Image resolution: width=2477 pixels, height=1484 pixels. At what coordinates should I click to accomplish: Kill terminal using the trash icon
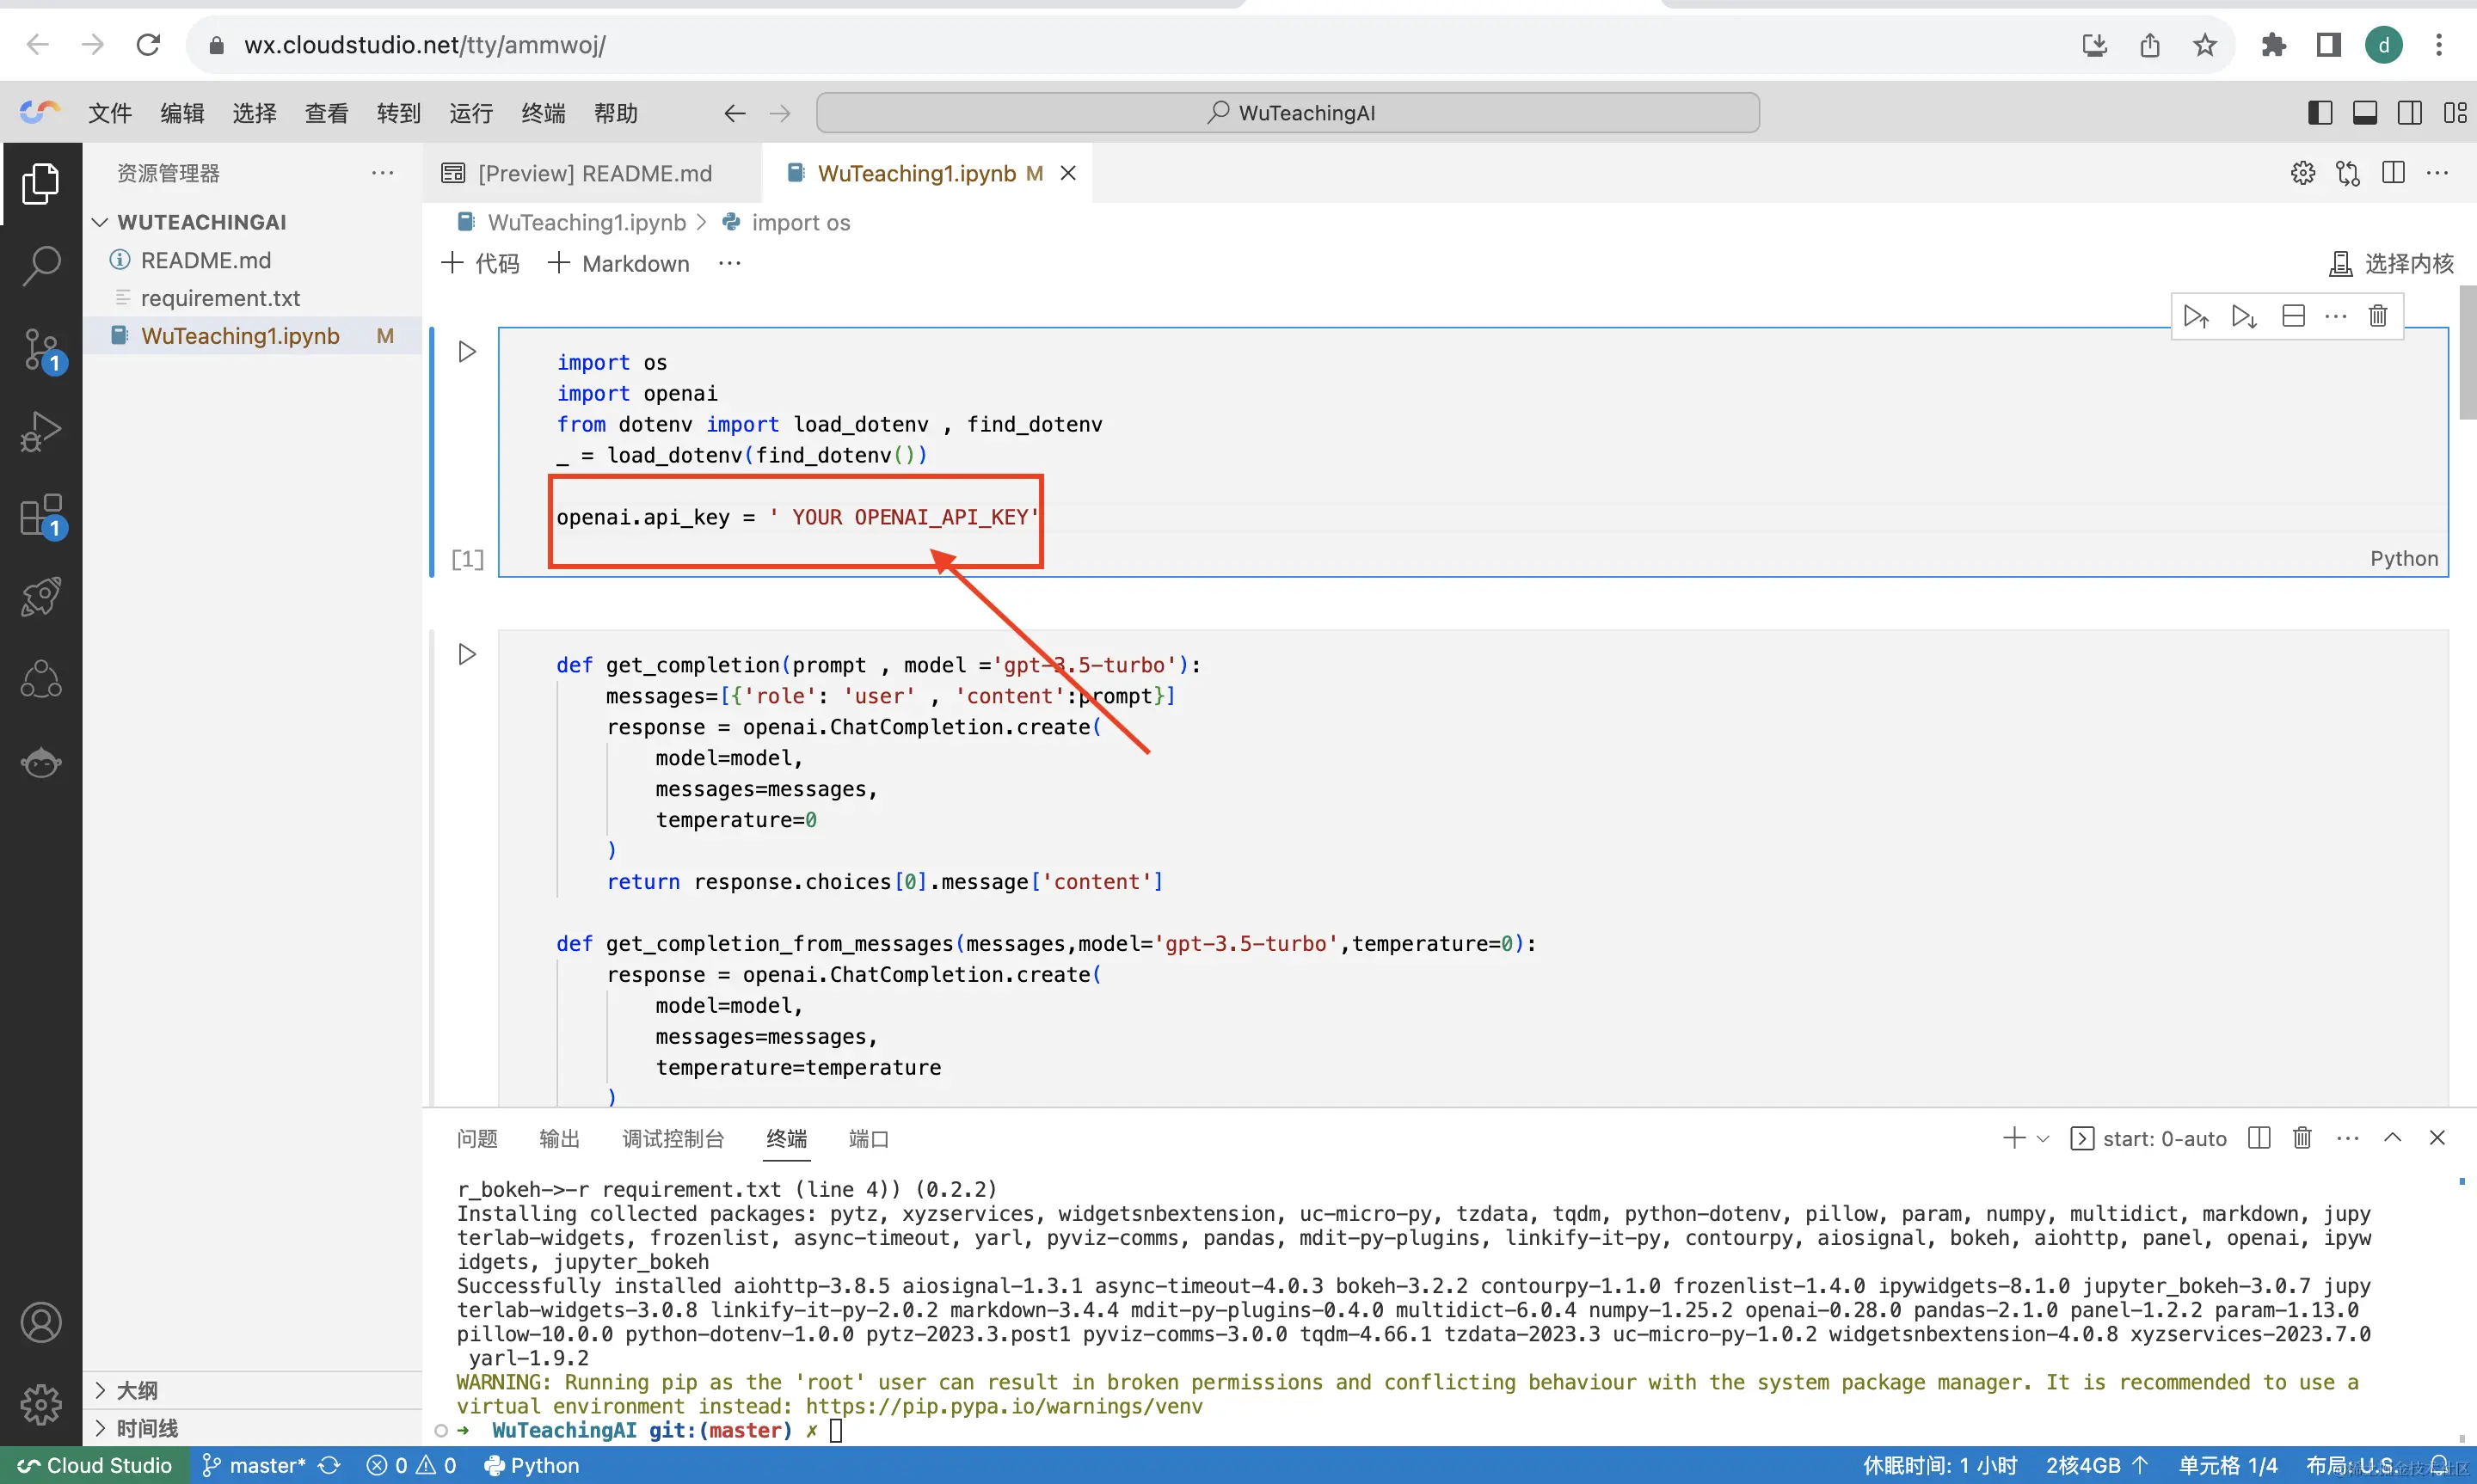(2302, 1138)
